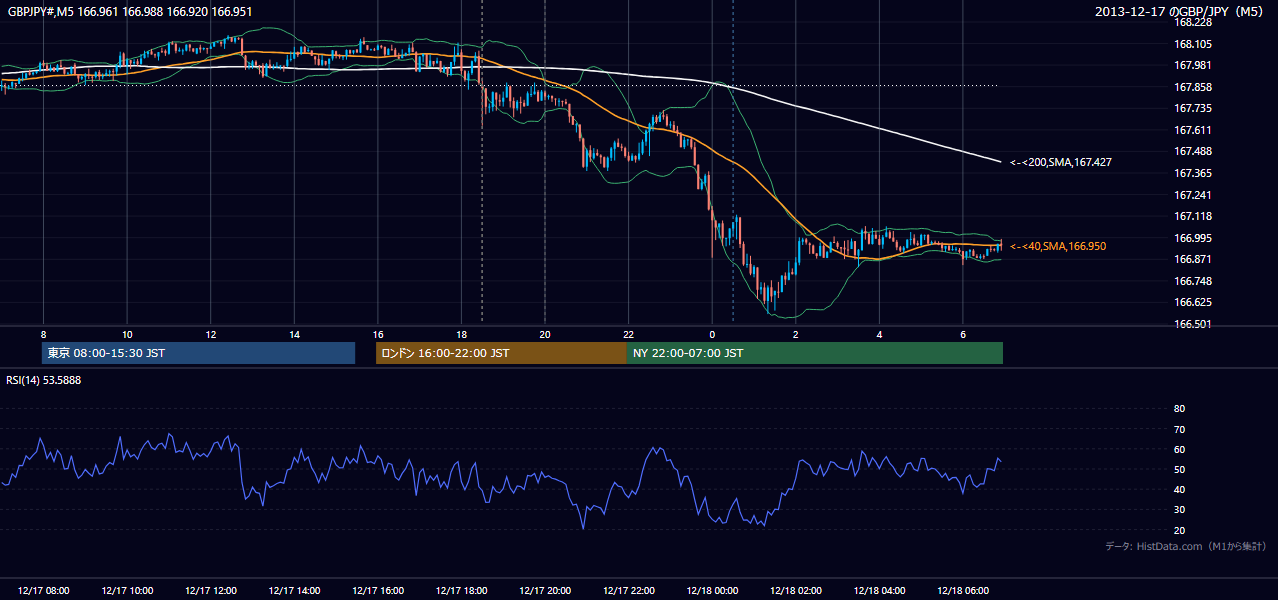
Task: Select the NY 22:00-07:00 JST session bar
Action: 815,353
